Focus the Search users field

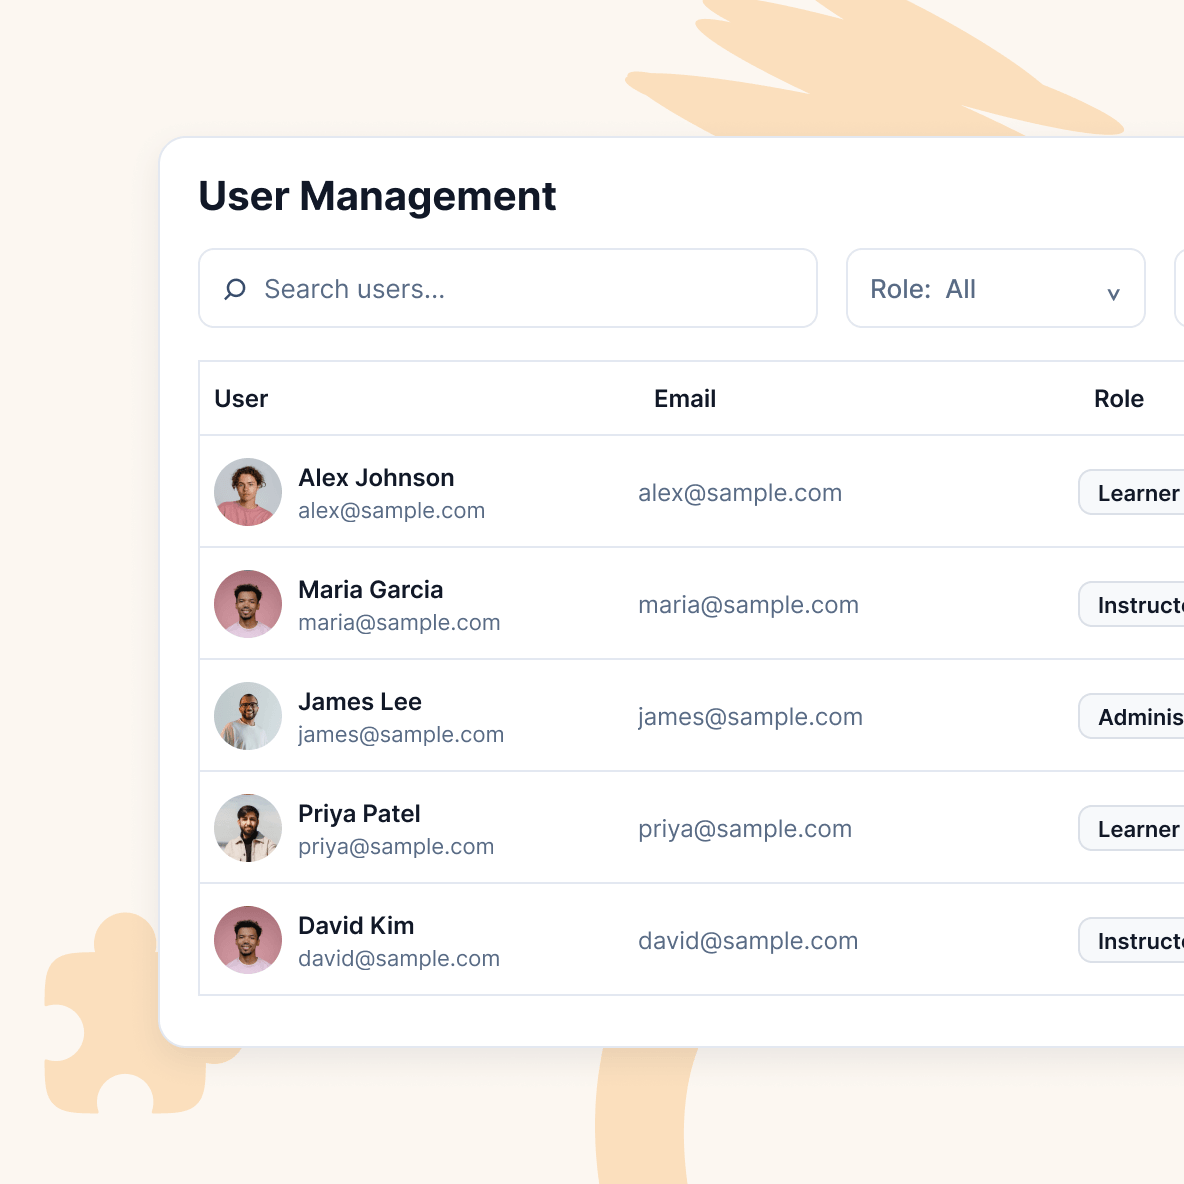pos(507,288)
